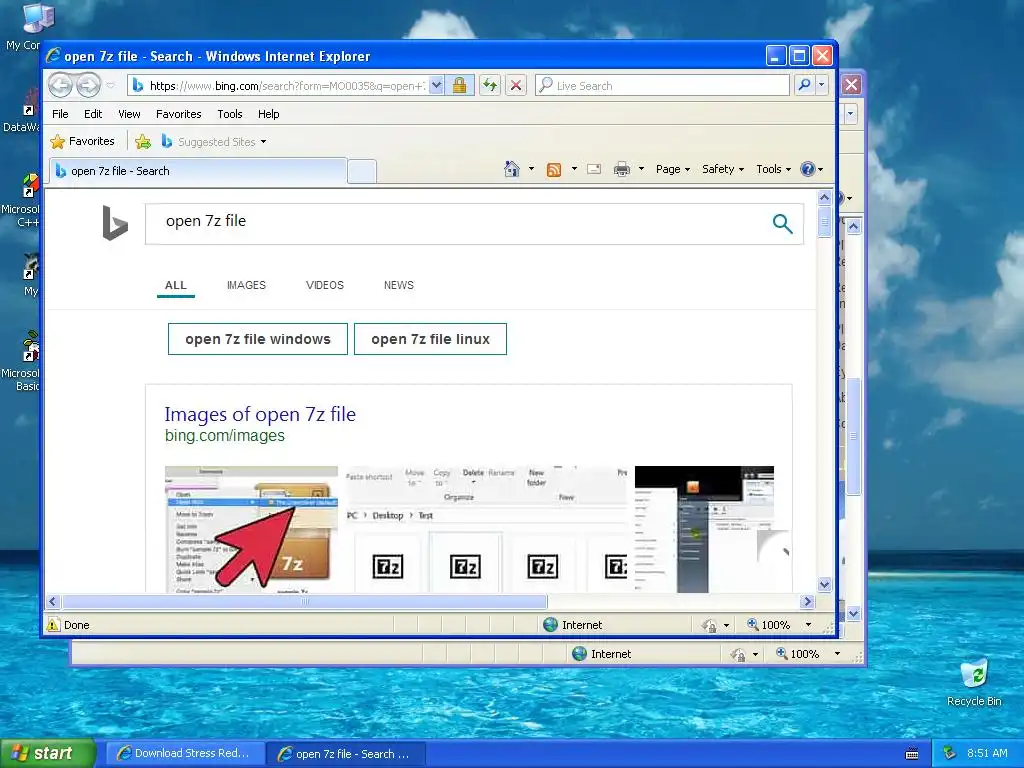
Task: Open the dark screenshot image thumbnail
Action: [704, 529]
